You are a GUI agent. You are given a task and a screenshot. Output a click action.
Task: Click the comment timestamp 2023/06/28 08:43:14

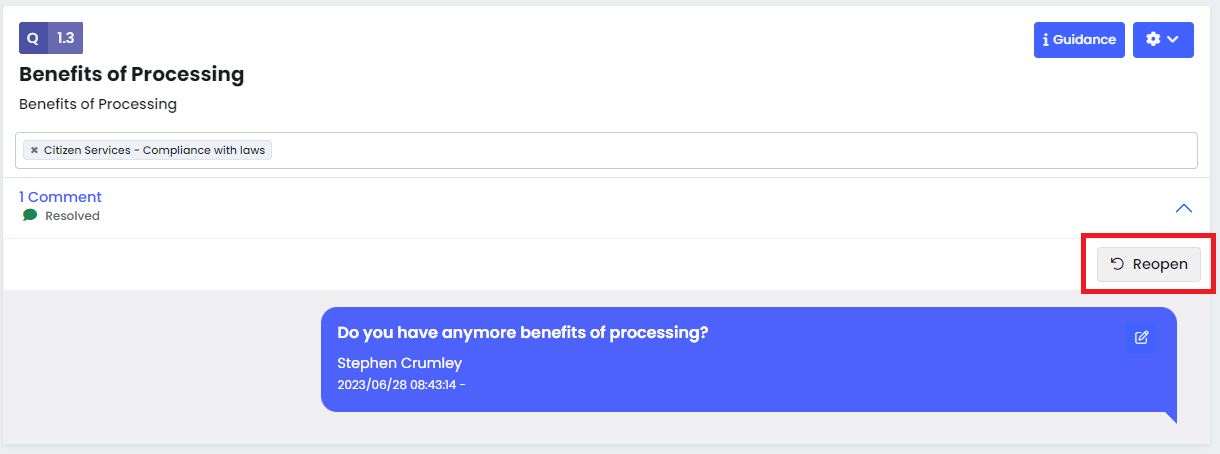(x=397, y=384)
